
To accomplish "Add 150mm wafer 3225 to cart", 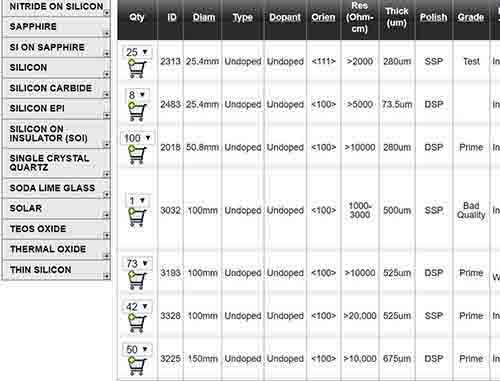I will (x=137, y=366).
